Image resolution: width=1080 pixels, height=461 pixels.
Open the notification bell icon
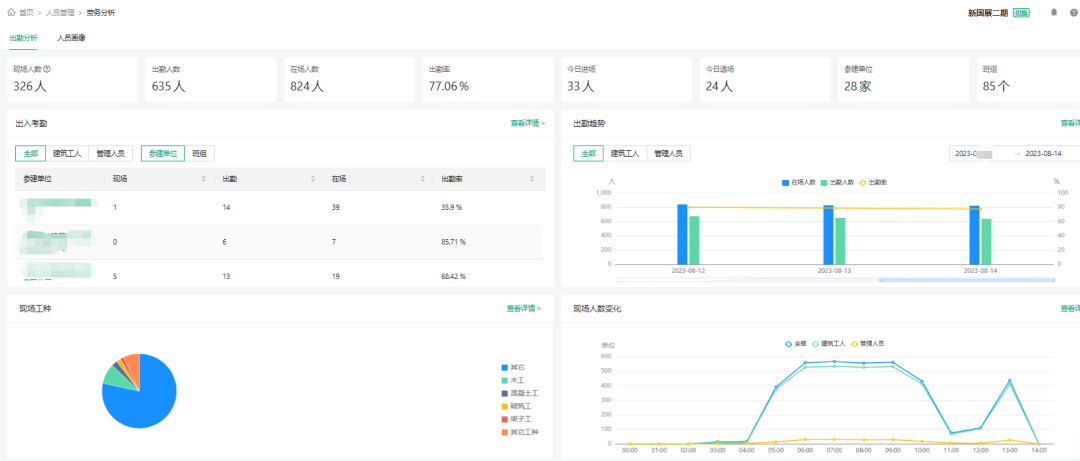(x=1054, y=12)
